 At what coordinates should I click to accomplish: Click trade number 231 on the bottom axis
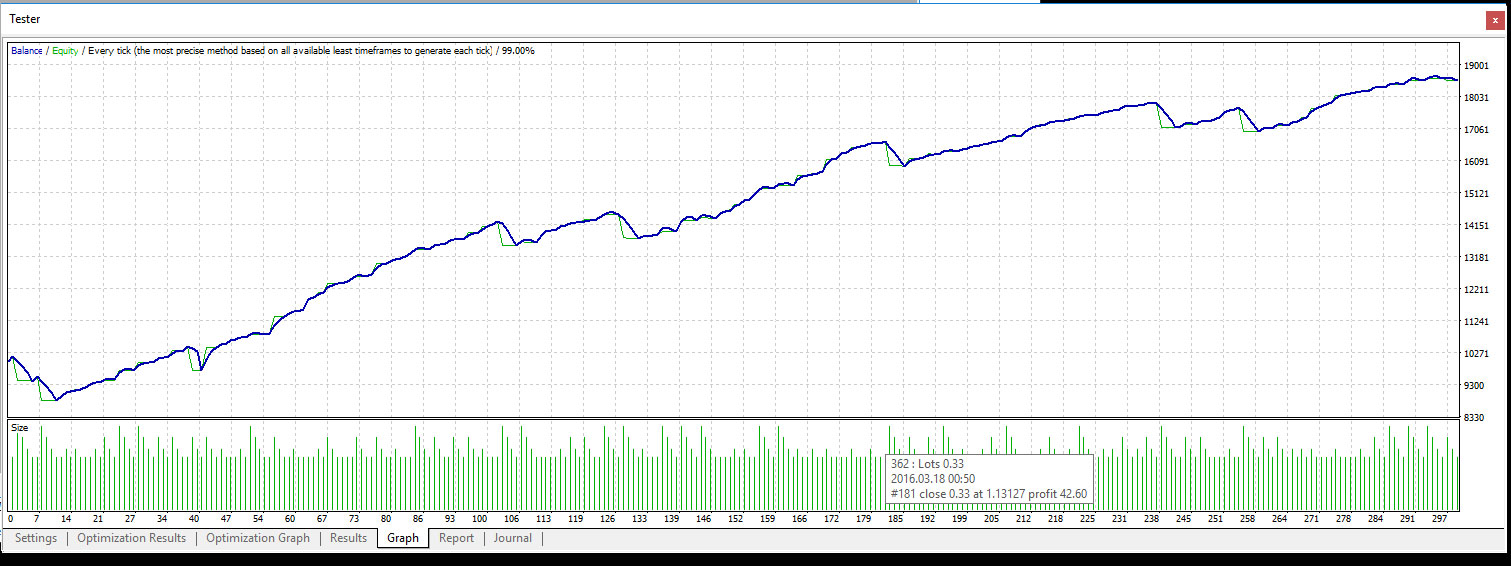click(1119, 519)
